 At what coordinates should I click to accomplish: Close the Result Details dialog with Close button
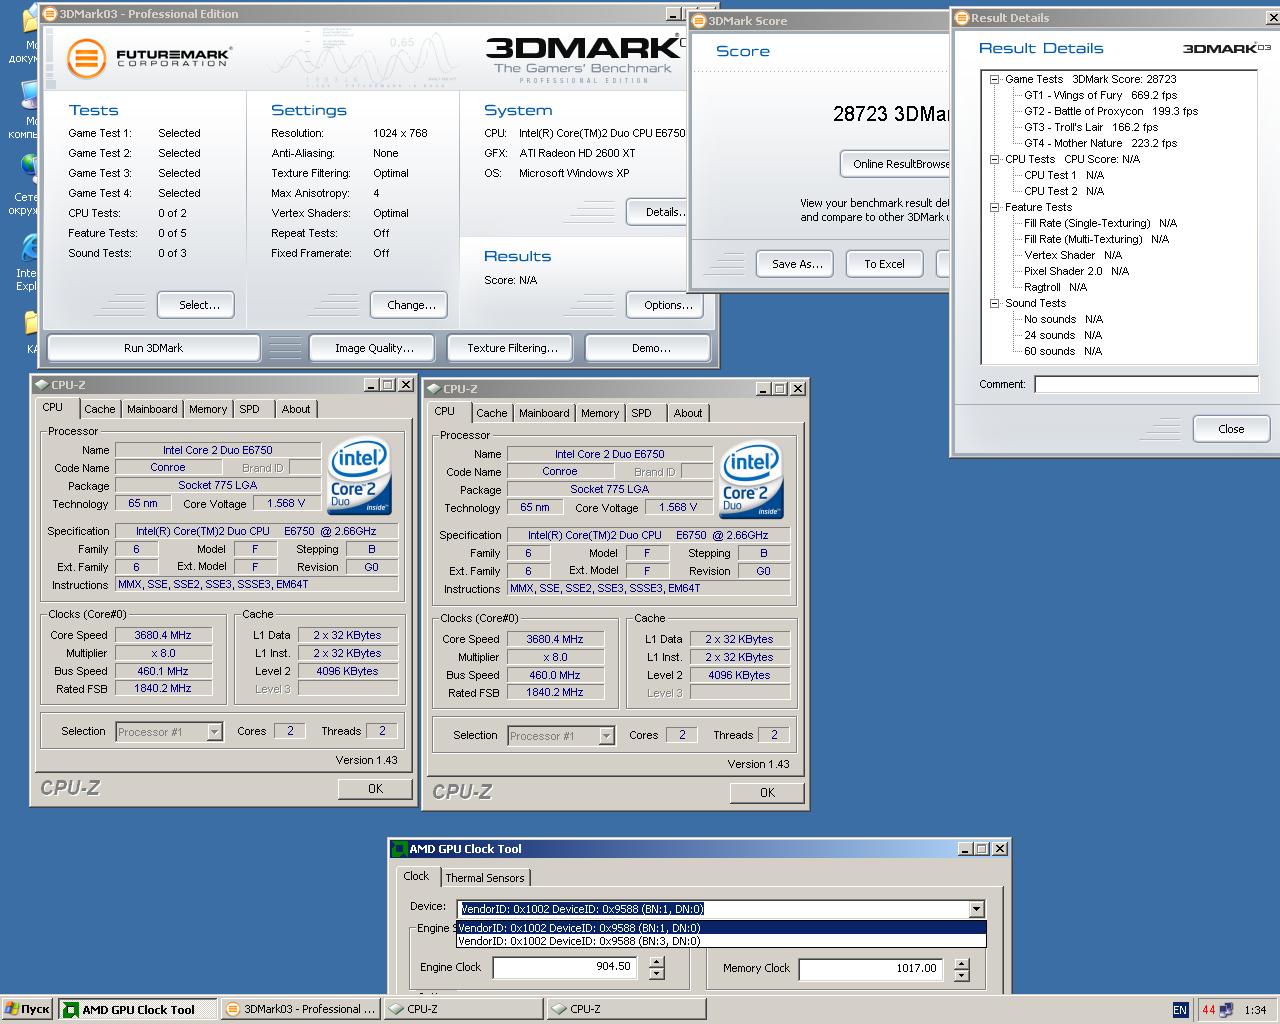(1231, 429)
